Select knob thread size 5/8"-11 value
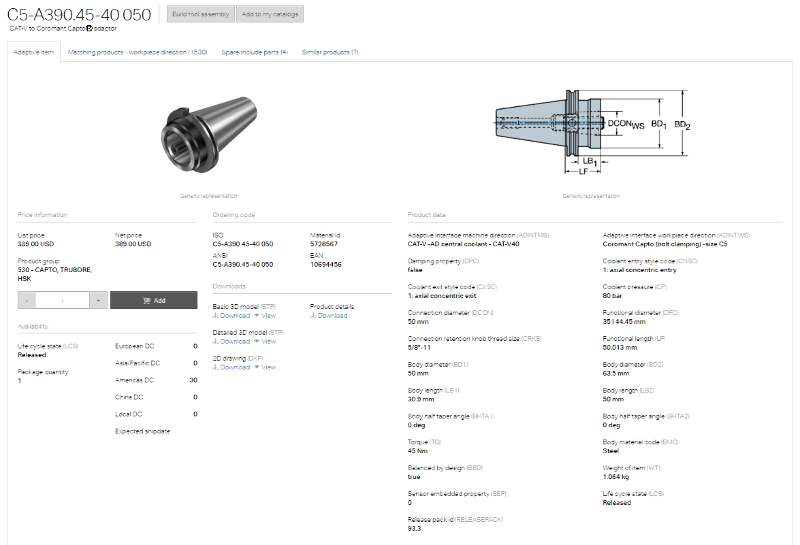The width and height of the screenshot is (800, 545). click(x=419, y=348)
